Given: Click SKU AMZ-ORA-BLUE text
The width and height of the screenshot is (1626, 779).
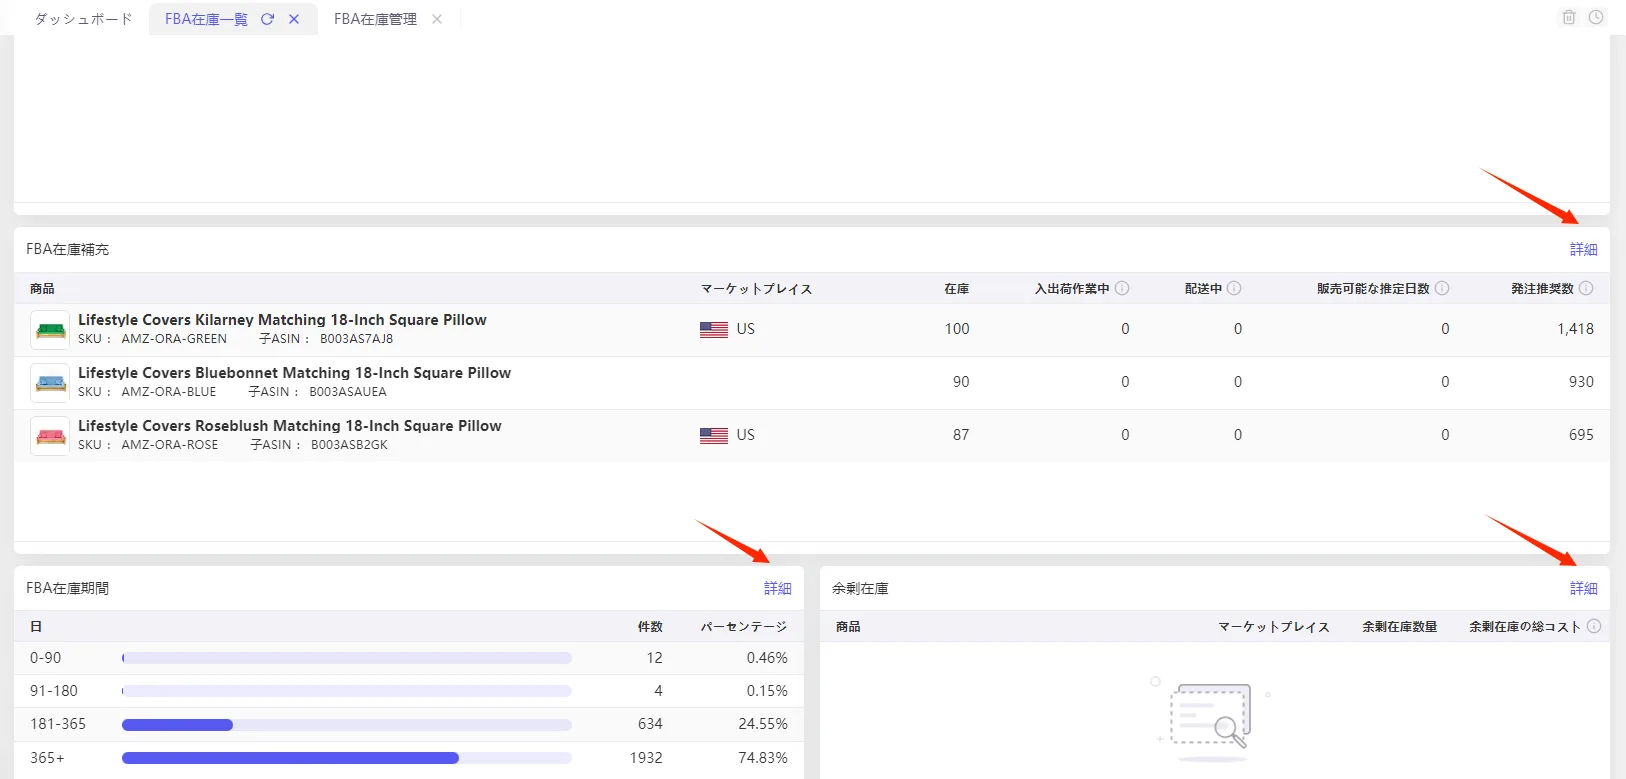Looking at the screenshot, I should 169,392.
